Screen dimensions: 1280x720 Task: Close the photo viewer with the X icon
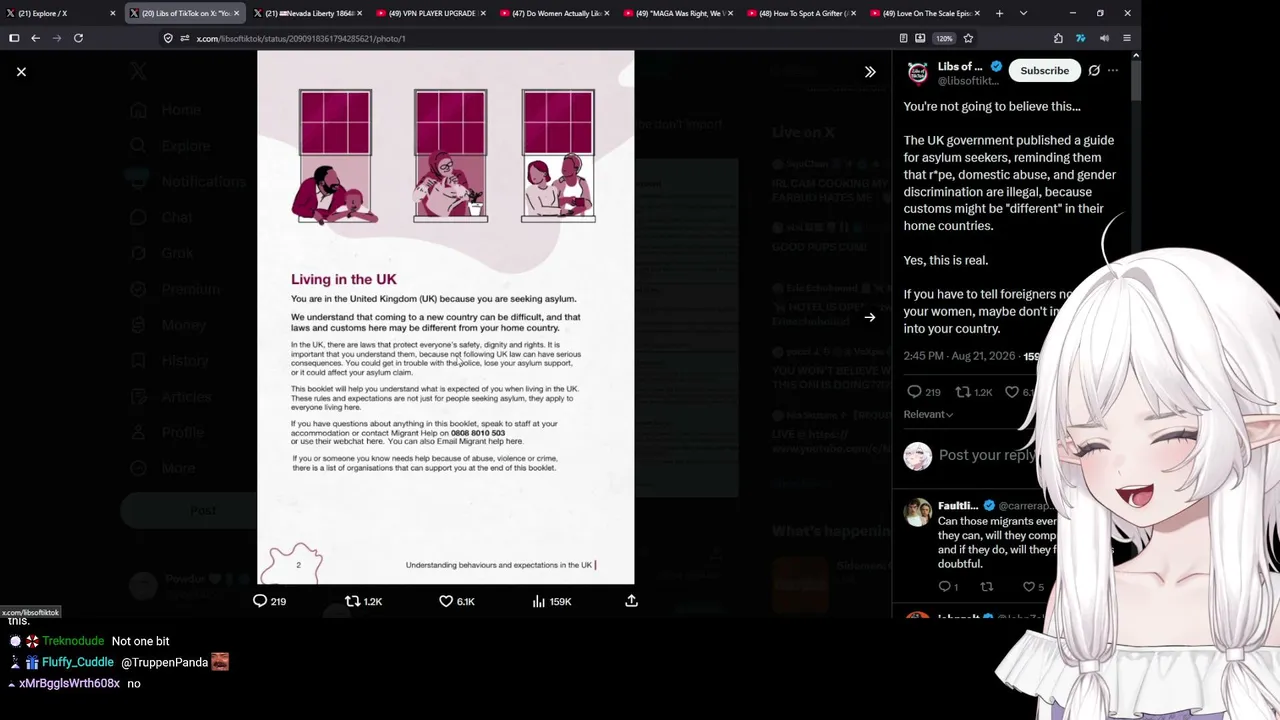21,71
